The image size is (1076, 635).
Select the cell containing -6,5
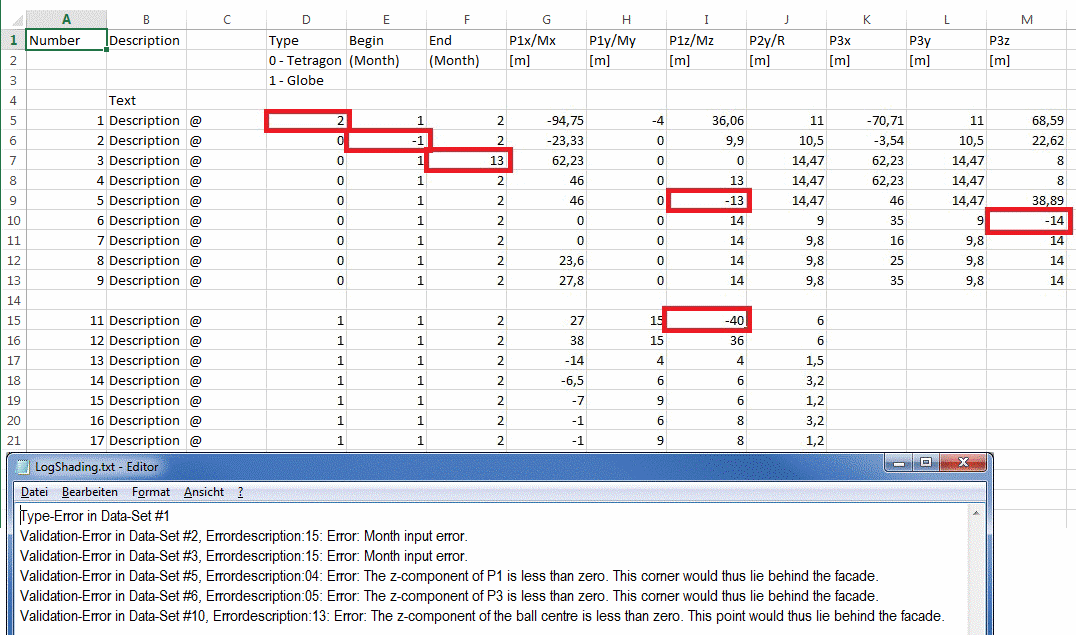click(x=546, y=381)
